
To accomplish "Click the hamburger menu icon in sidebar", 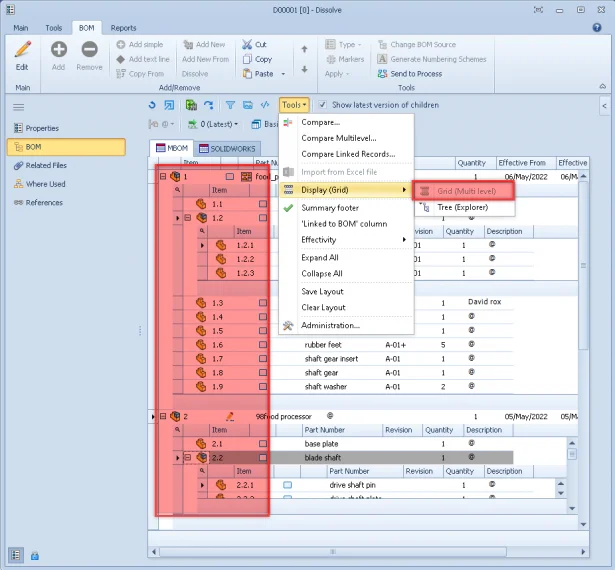I will 18,107.
